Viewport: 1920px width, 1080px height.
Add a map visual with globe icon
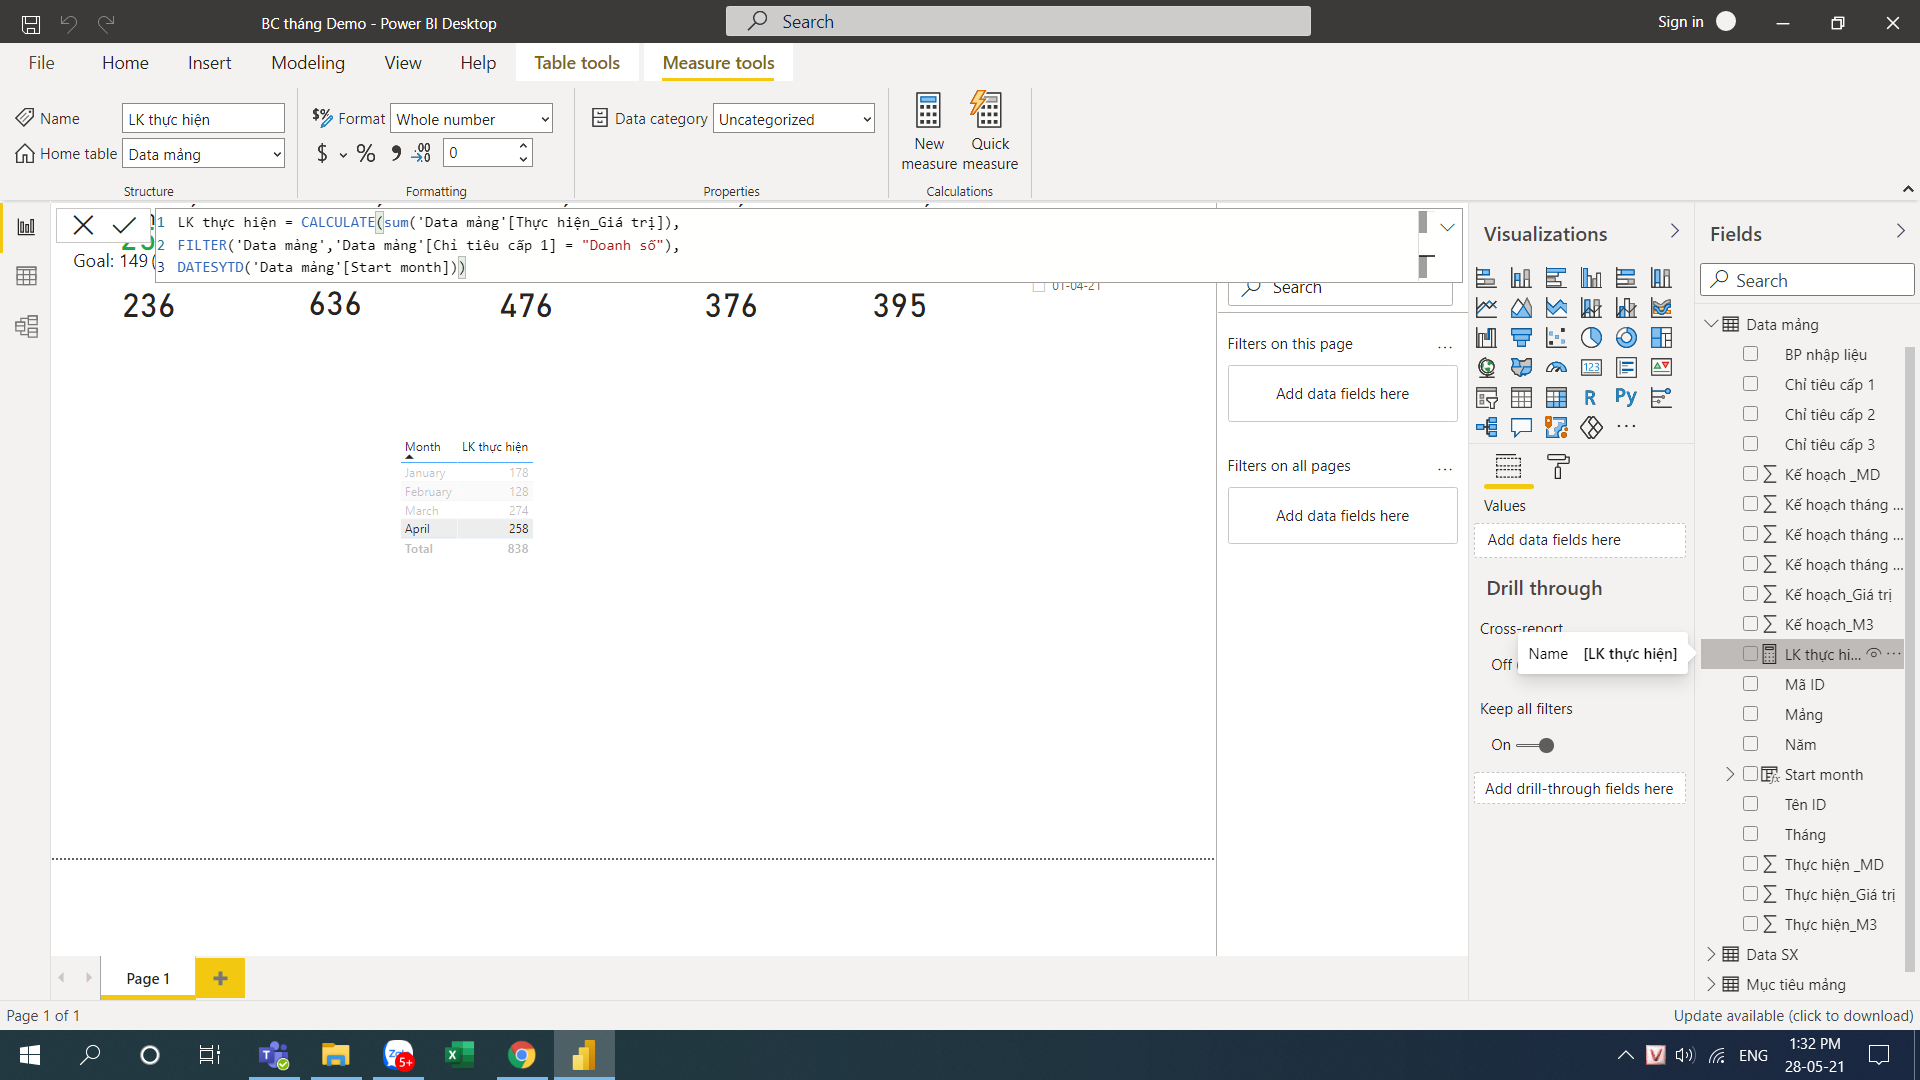1486,368
